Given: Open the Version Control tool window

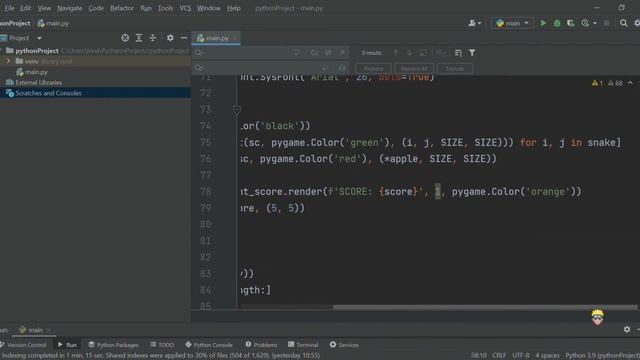Looking at the screenshot, I should click(24, 345).
